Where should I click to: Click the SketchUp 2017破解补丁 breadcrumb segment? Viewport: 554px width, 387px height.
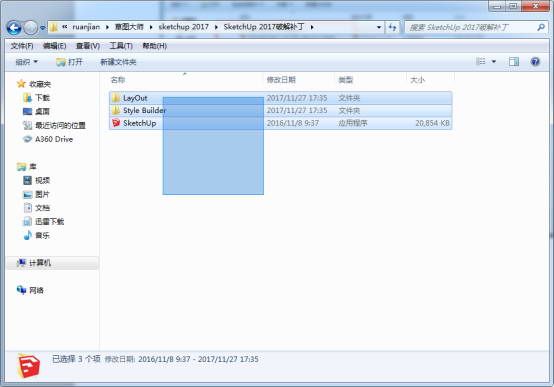[x=264, y=27]
